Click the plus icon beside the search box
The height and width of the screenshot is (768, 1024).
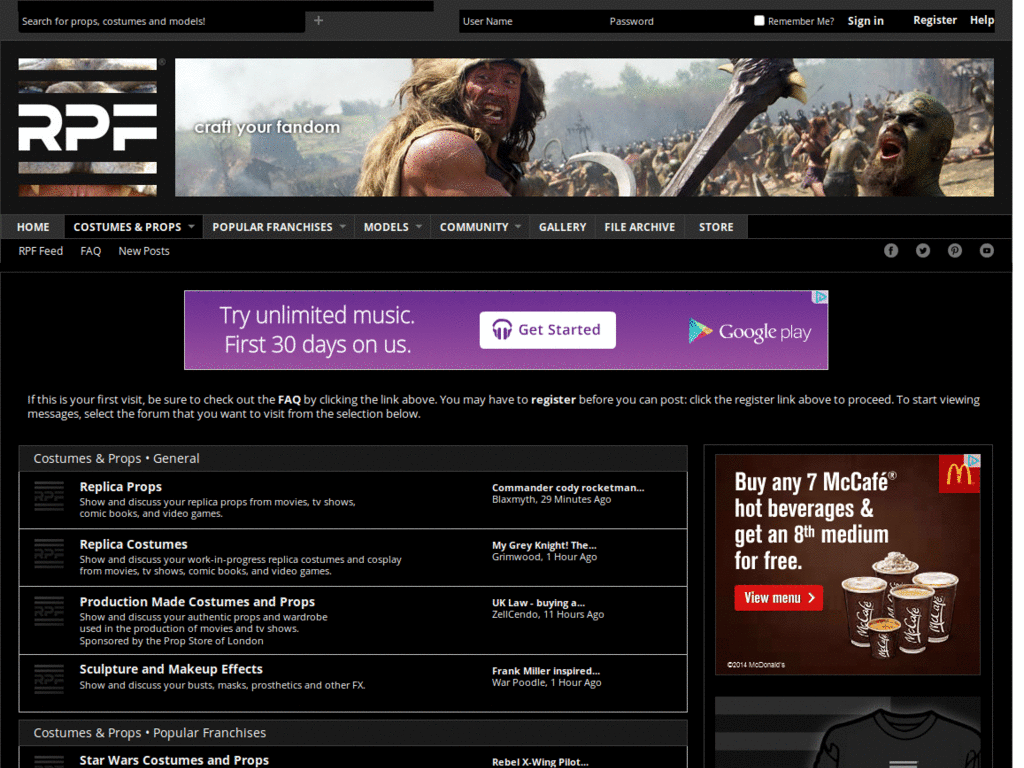(x=319, y=20)
